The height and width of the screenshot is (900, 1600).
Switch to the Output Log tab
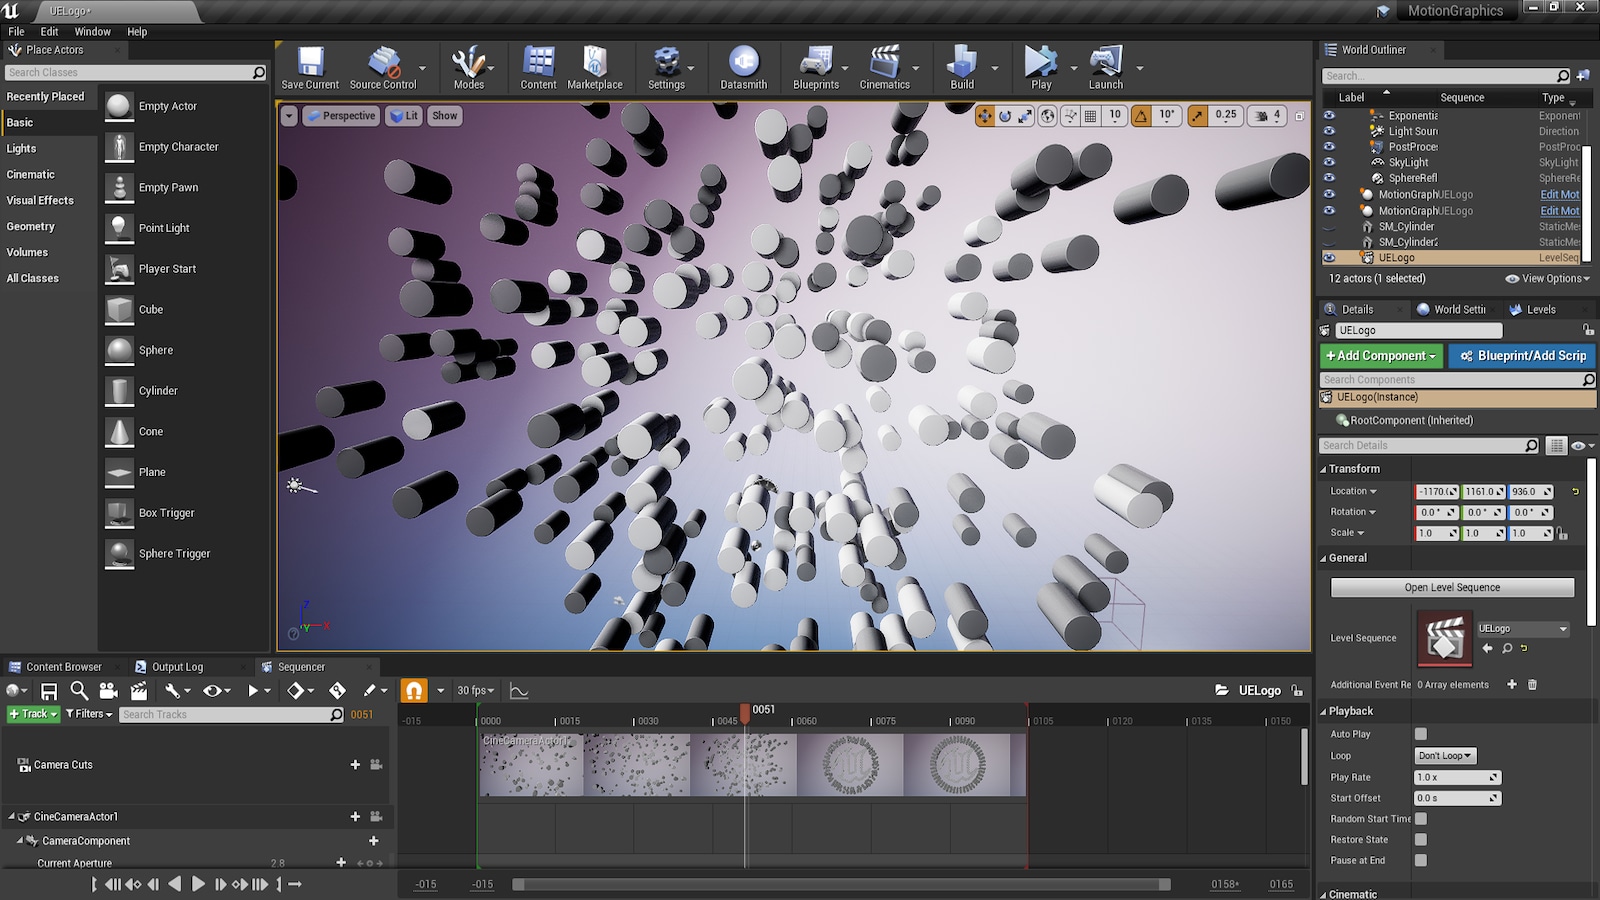180,666
